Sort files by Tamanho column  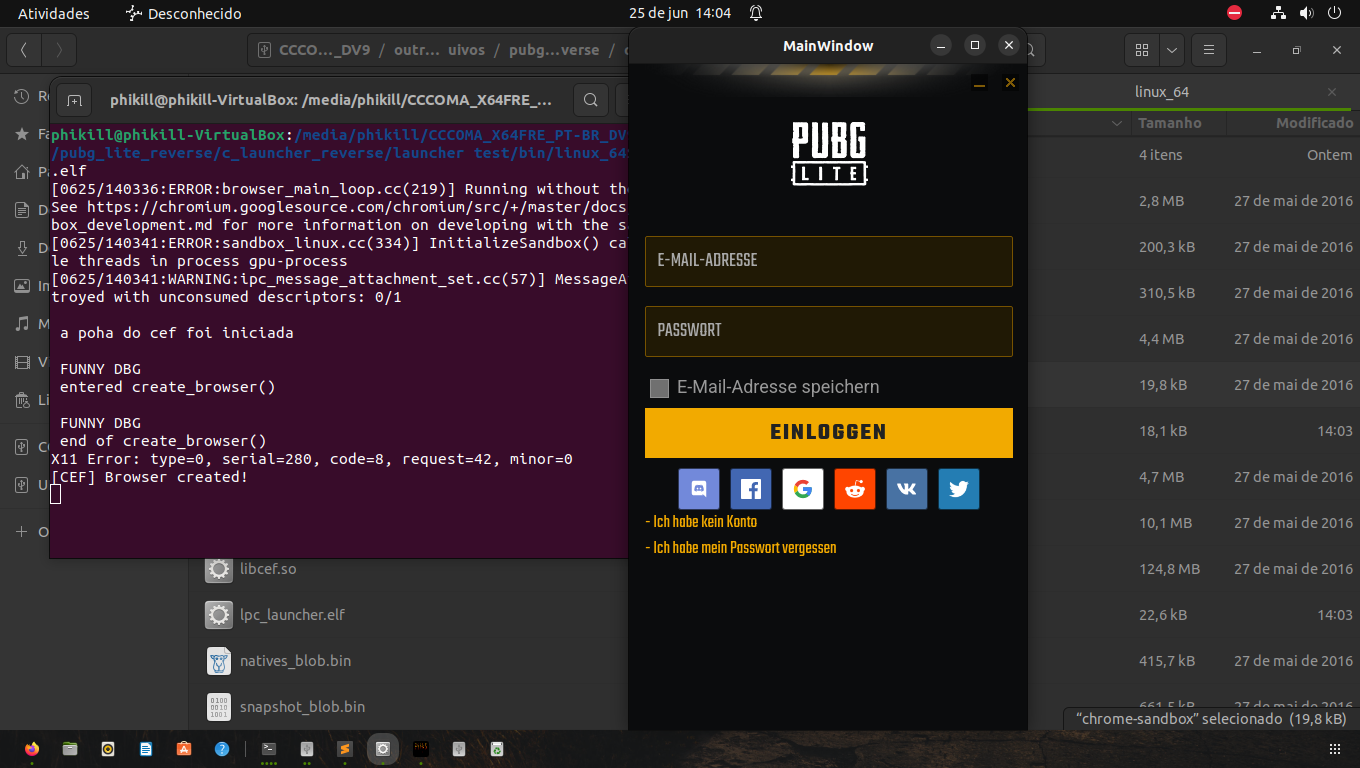[1169, 123]
